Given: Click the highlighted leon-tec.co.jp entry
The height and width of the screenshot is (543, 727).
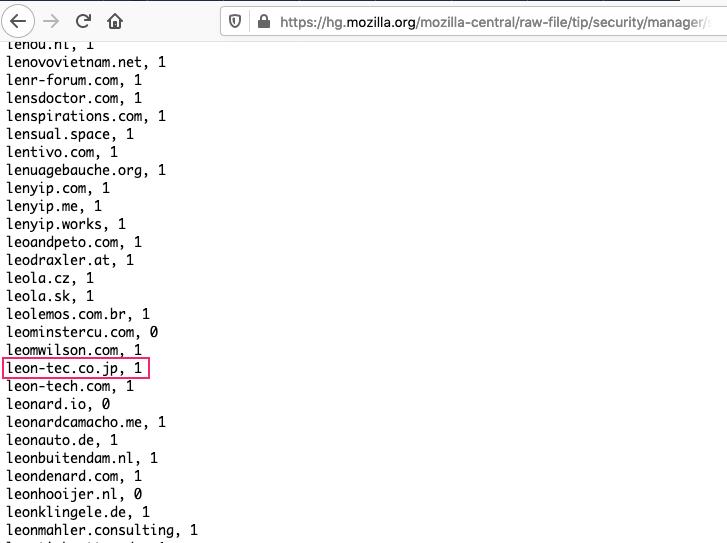Looking at the screenshot, I should [76, 368].
